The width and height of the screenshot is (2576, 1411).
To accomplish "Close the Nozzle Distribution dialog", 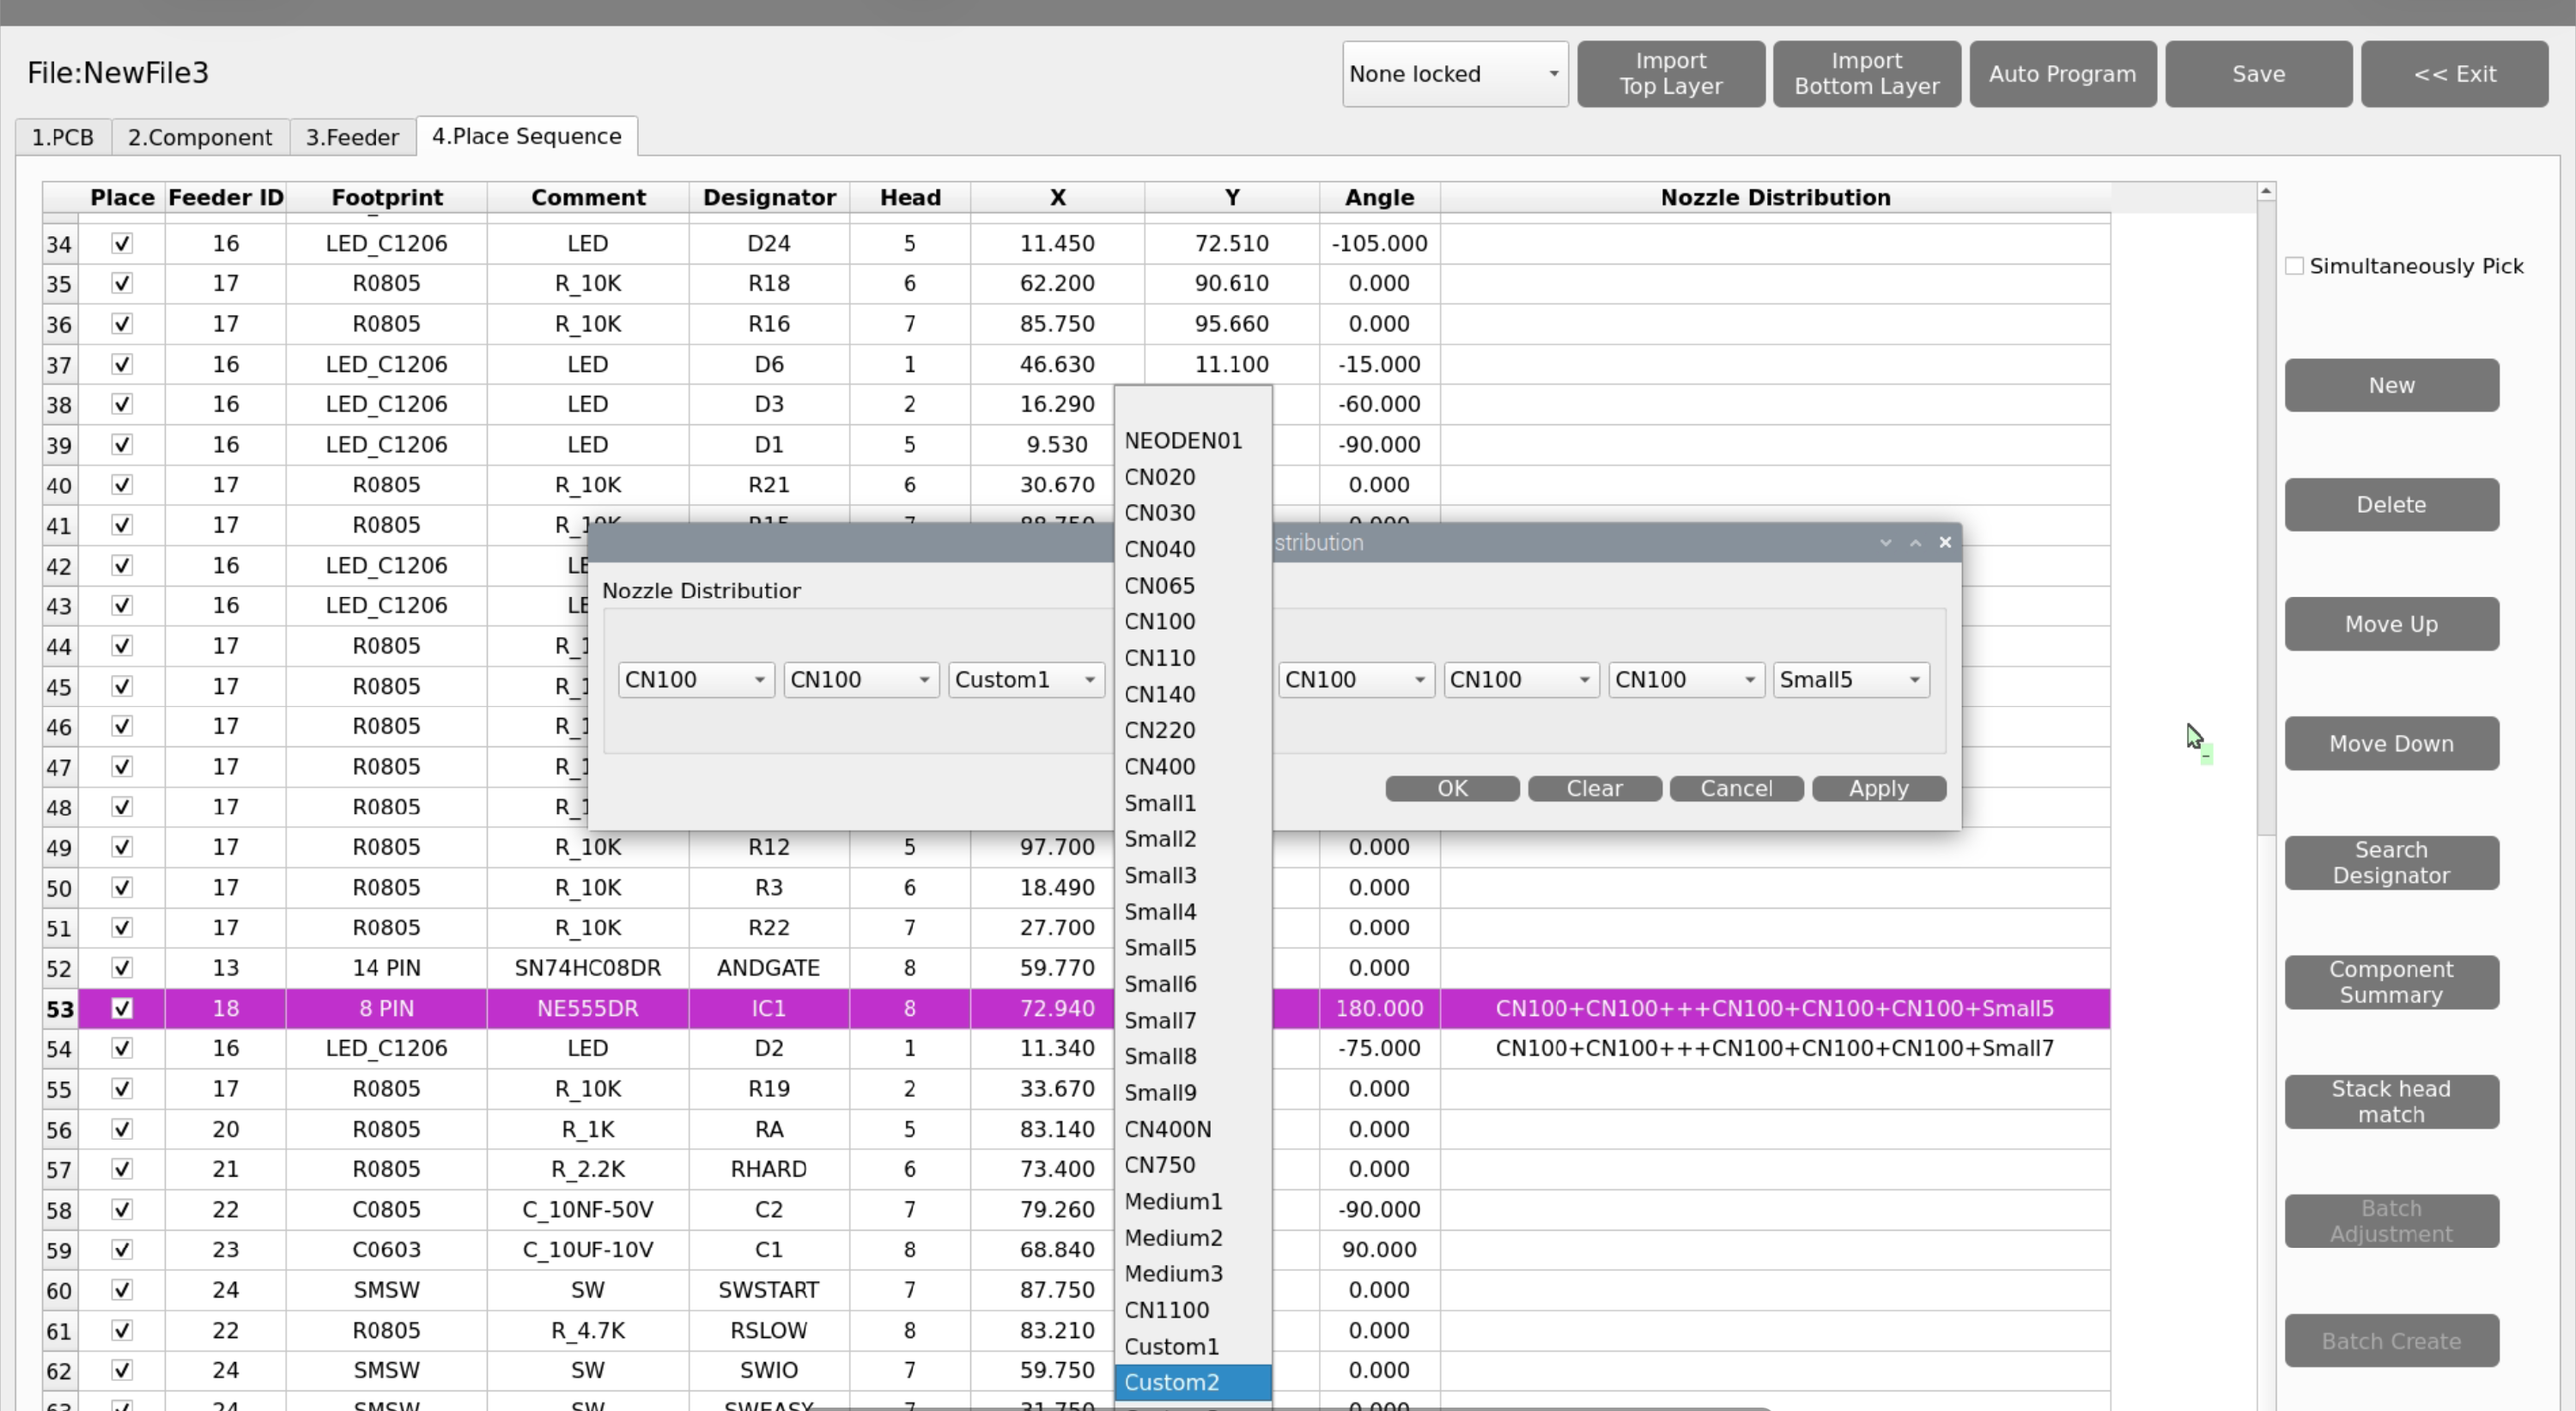I will click(x=1945, y=542).
